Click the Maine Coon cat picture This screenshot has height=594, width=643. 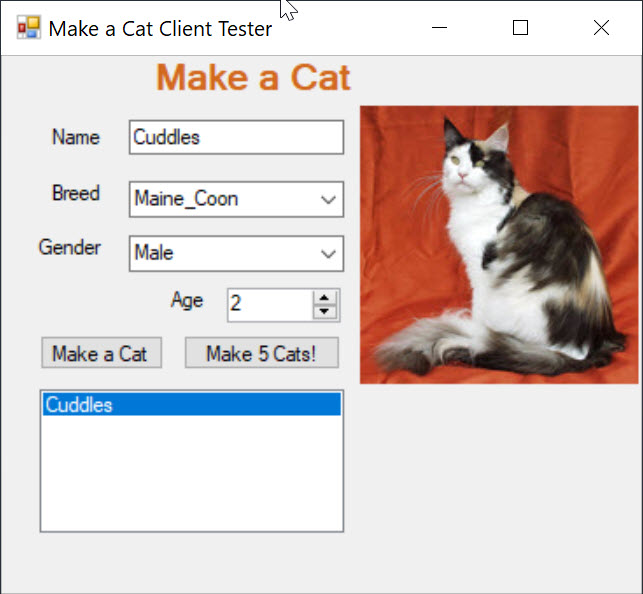point(499,245)
